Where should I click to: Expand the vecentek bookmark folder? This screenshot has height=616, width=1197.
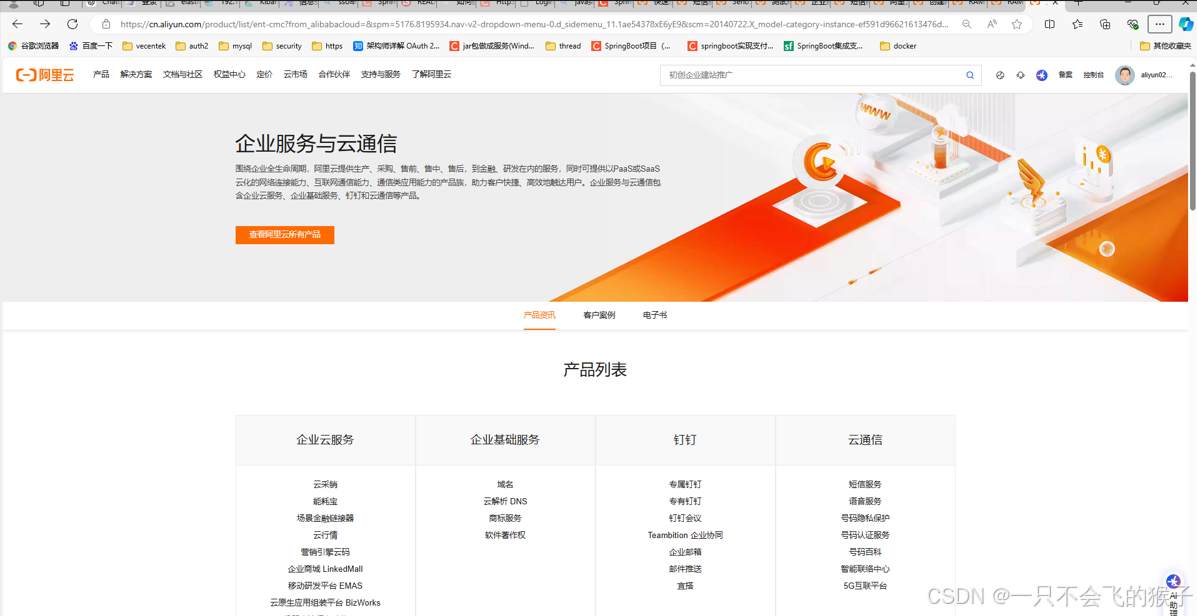pos(144,46)
